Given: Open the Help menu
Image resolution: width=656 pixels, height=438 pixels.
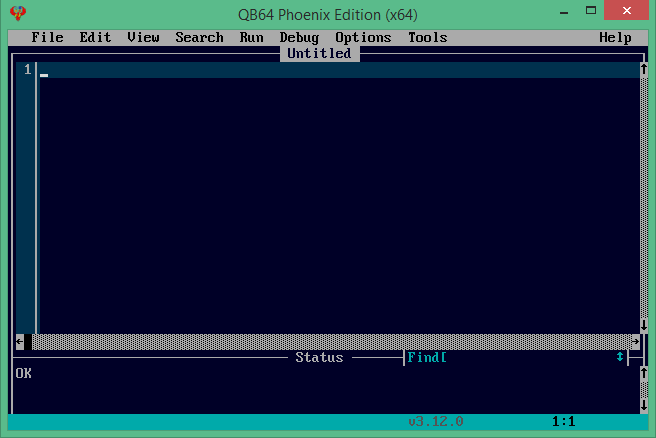Looking at the screenshot, I should pos(615,37).
